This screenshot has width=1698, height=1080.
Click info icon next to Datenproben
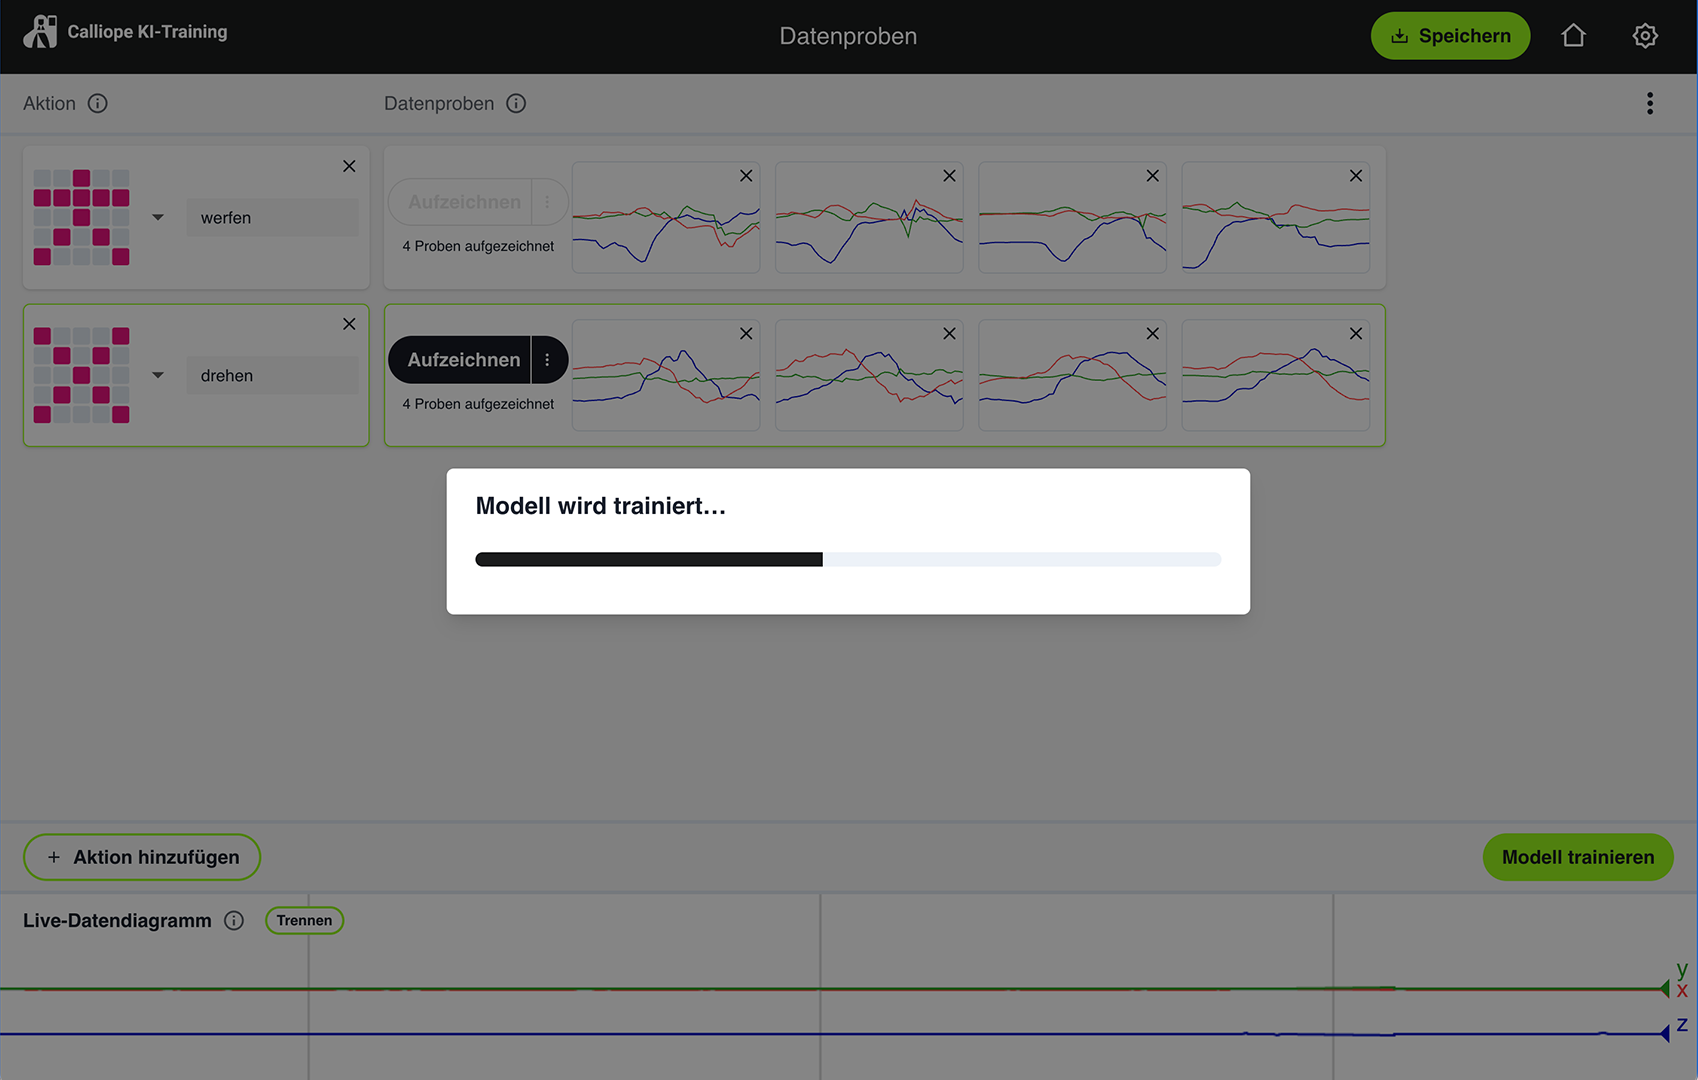pos(516,104)
